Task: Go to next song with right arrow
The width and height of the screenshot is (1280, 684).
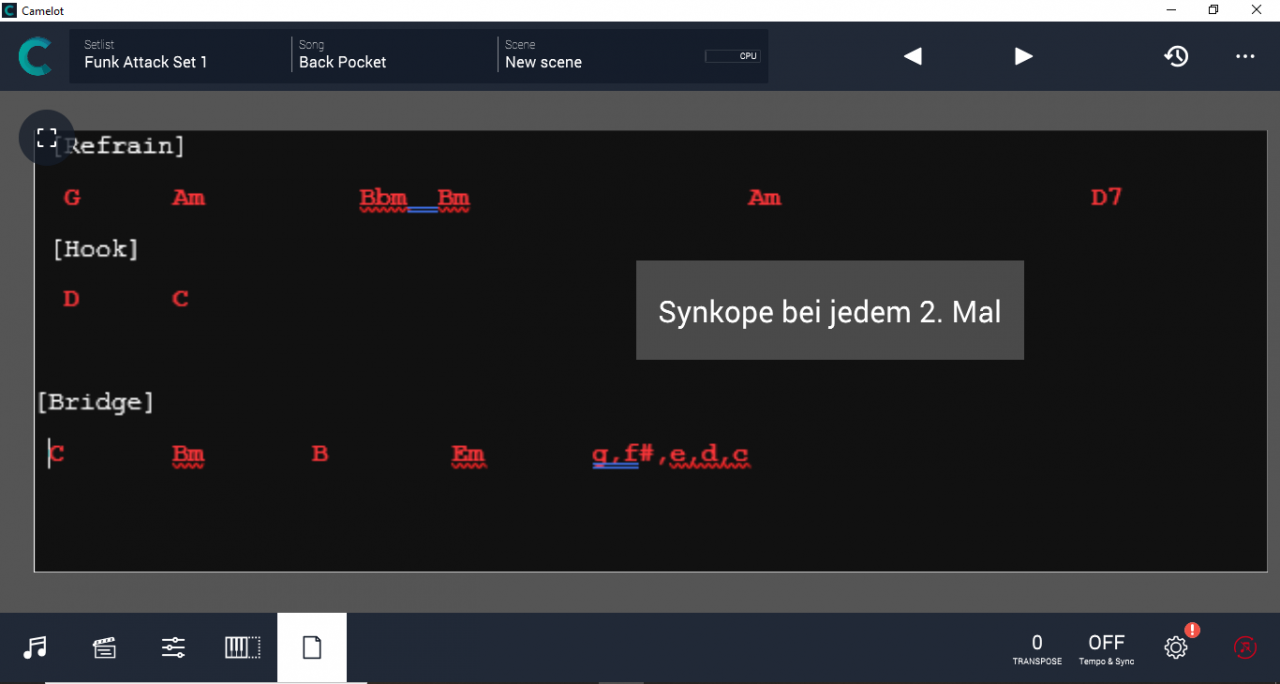Action: pos(1023,56)
